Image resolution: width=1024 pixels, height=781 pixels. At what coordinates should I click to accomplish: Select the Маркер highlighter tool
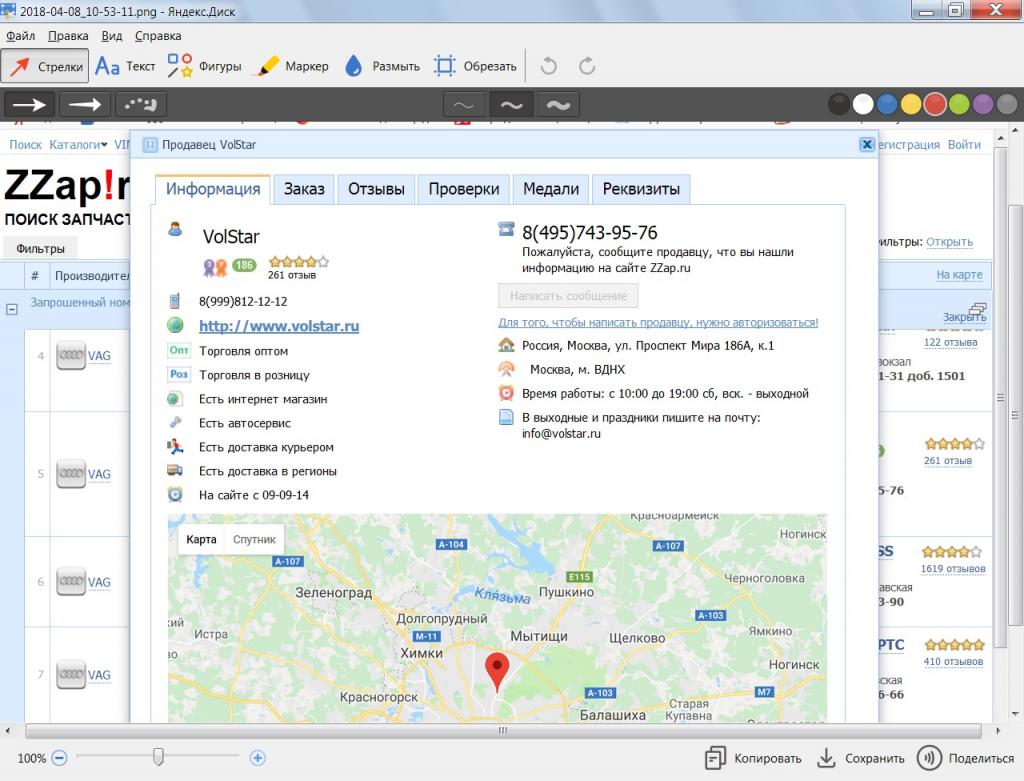click(293, 66)
